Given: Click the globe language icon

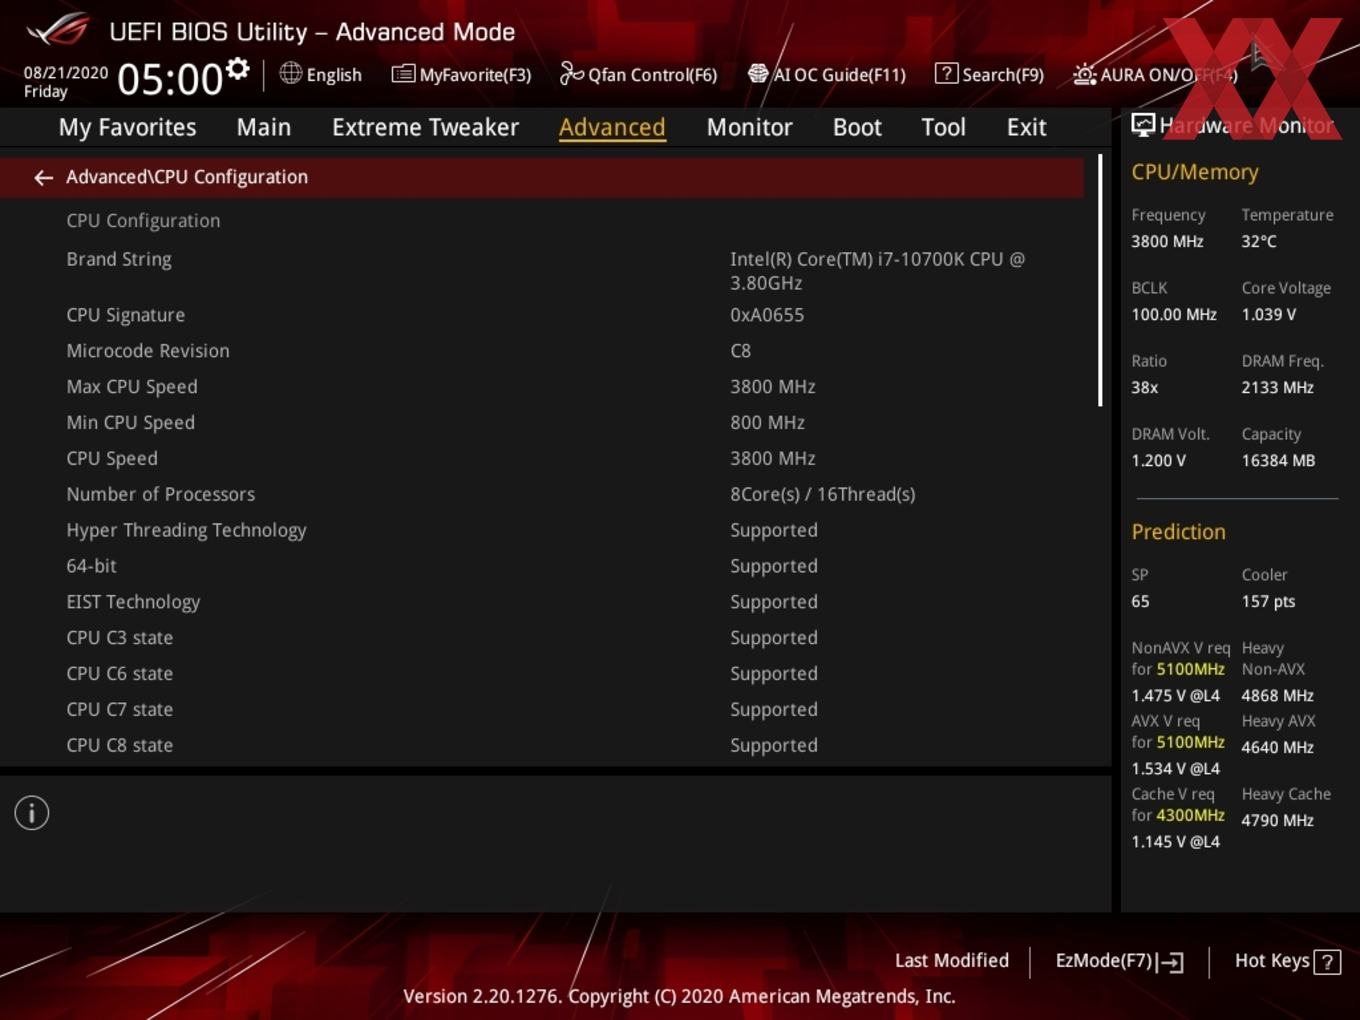Looking at the screenshot, I should (290, 73).
